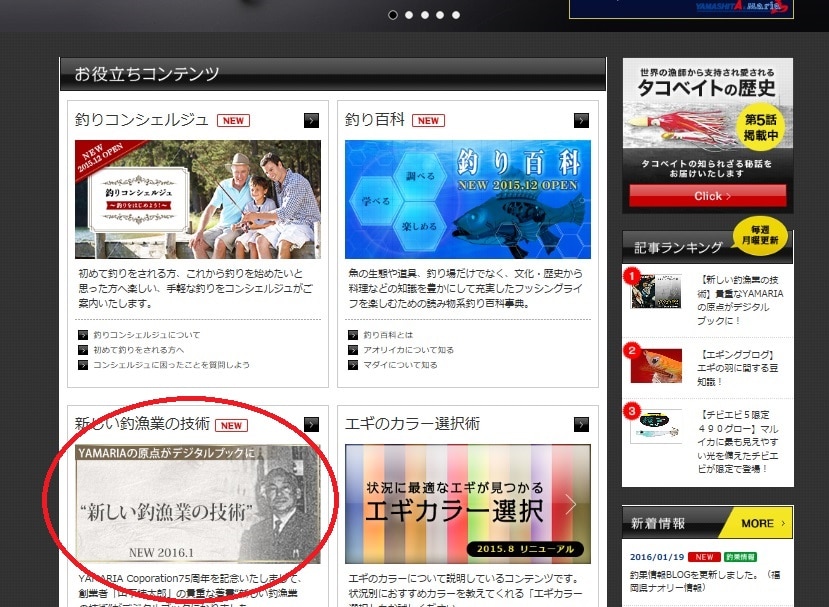Open link アオリイカについて知る

(408, 350)
